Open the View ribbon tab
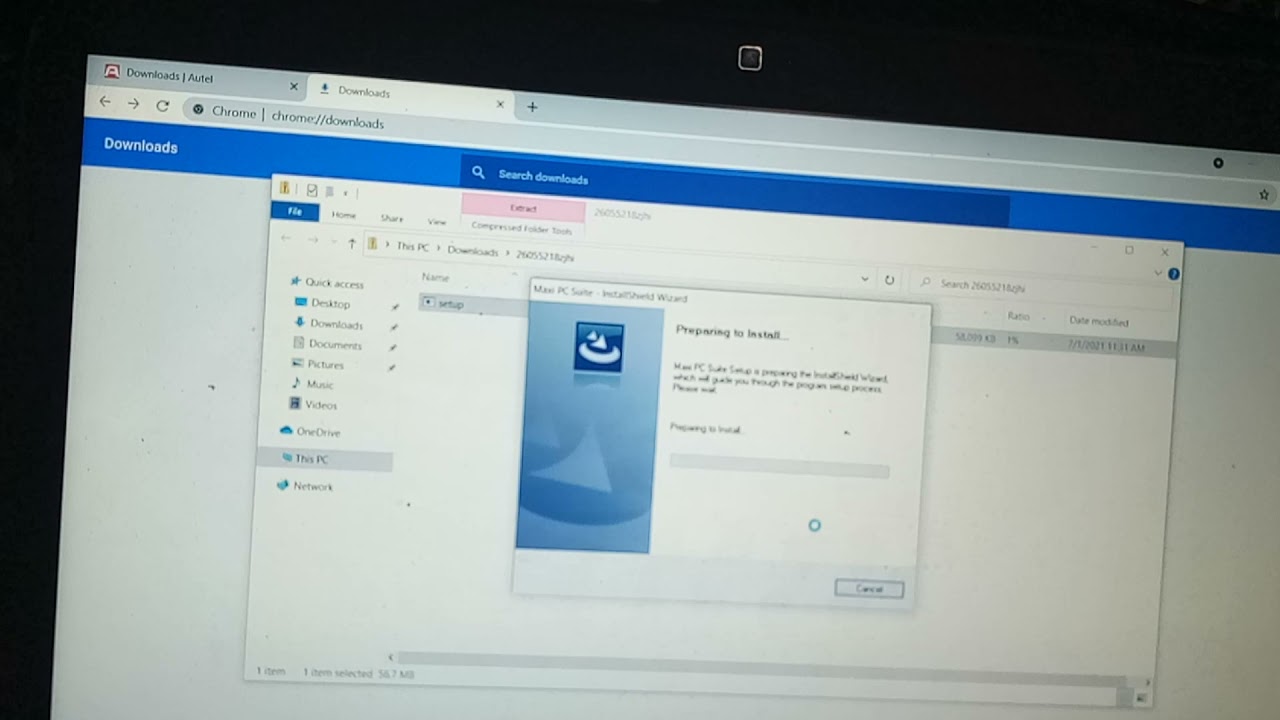The height and width of the screenshot is (720, 1280). click(437, 221)
